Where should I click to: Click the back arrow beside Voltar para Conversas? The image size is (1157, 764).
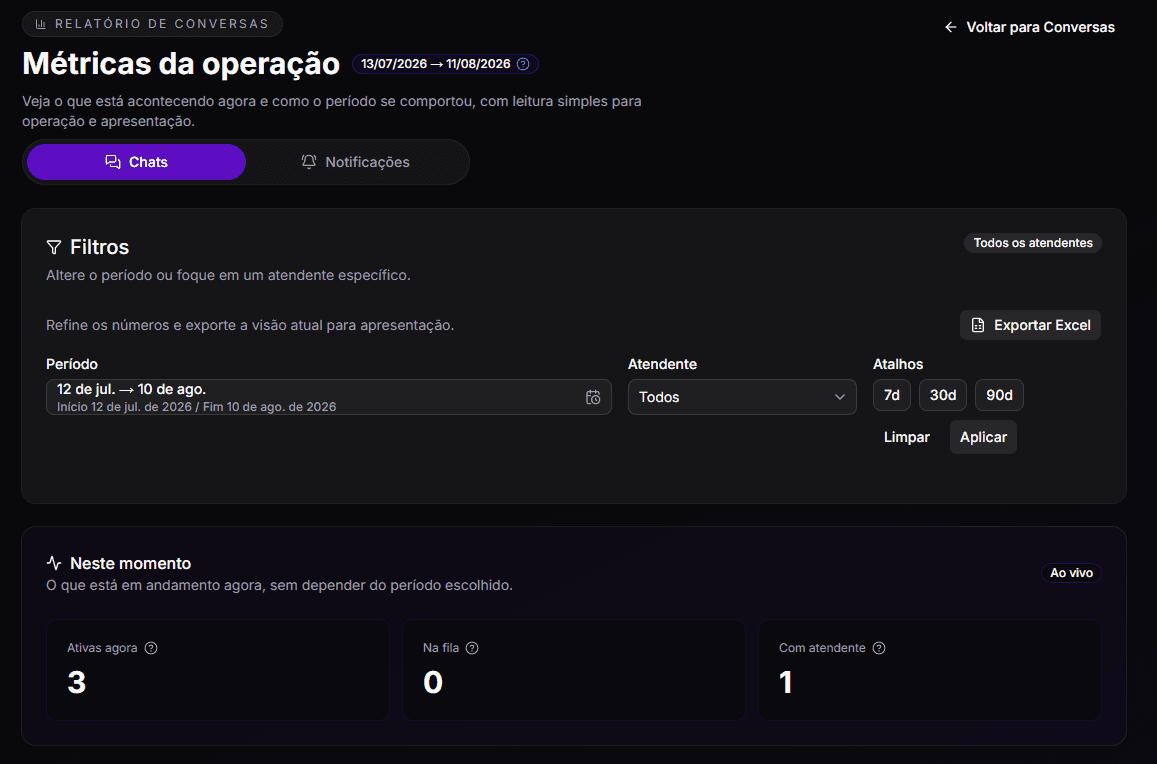[950, 27]
